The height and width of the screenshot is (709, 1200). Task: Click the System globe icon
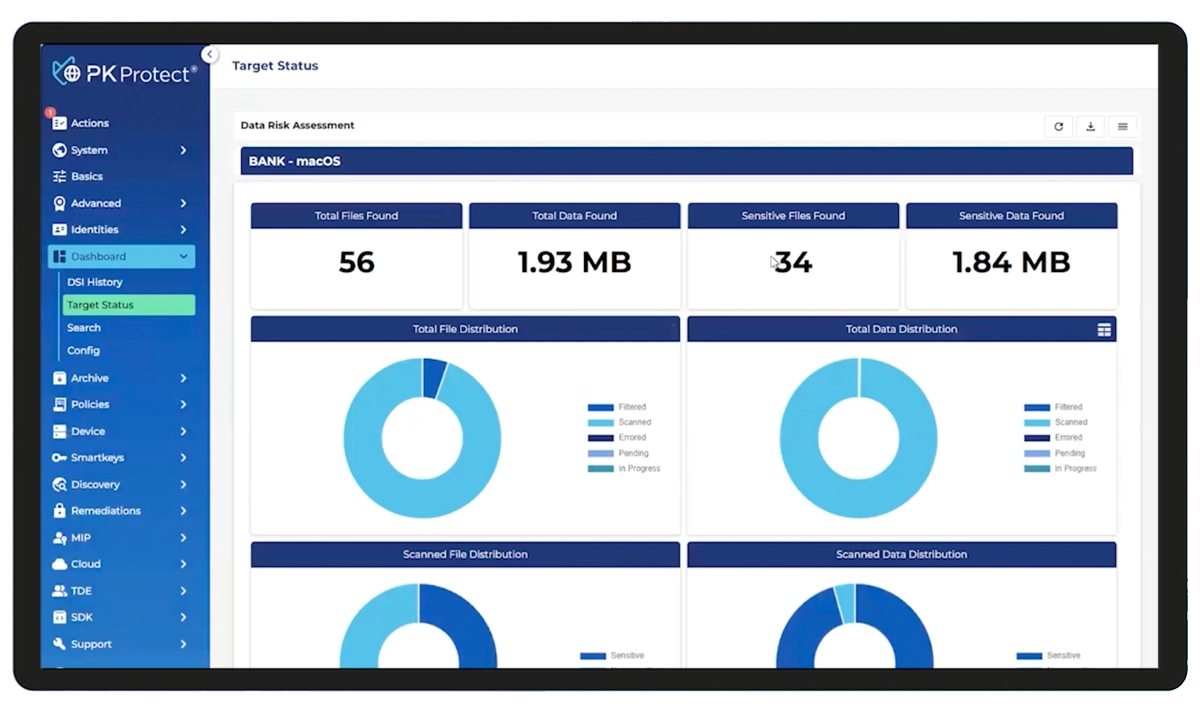(59, 150)
